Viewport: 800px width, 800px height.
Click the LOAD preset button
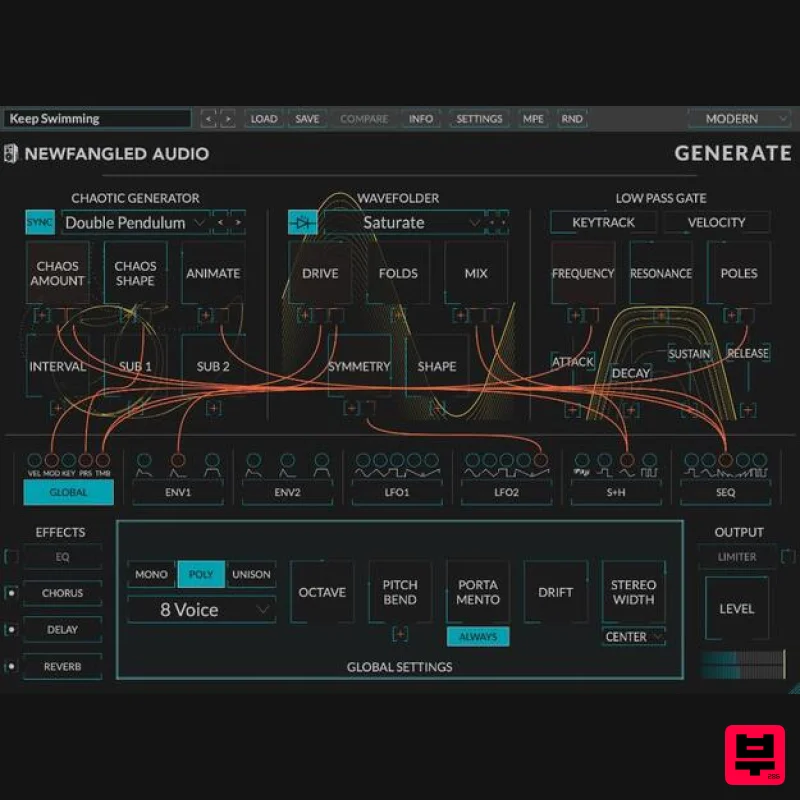[x=263, y=118]
